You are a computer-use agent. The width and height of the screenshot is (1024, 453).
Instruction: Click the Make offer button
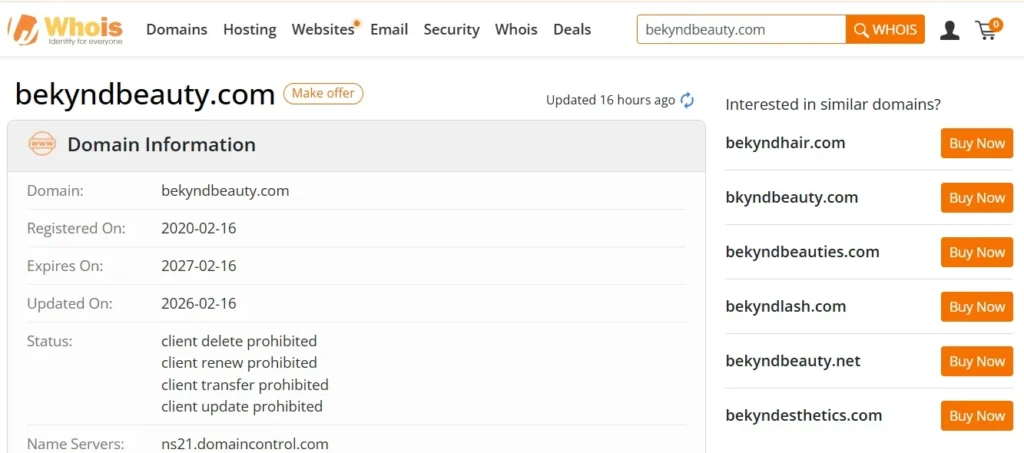(x=323, y=93)
